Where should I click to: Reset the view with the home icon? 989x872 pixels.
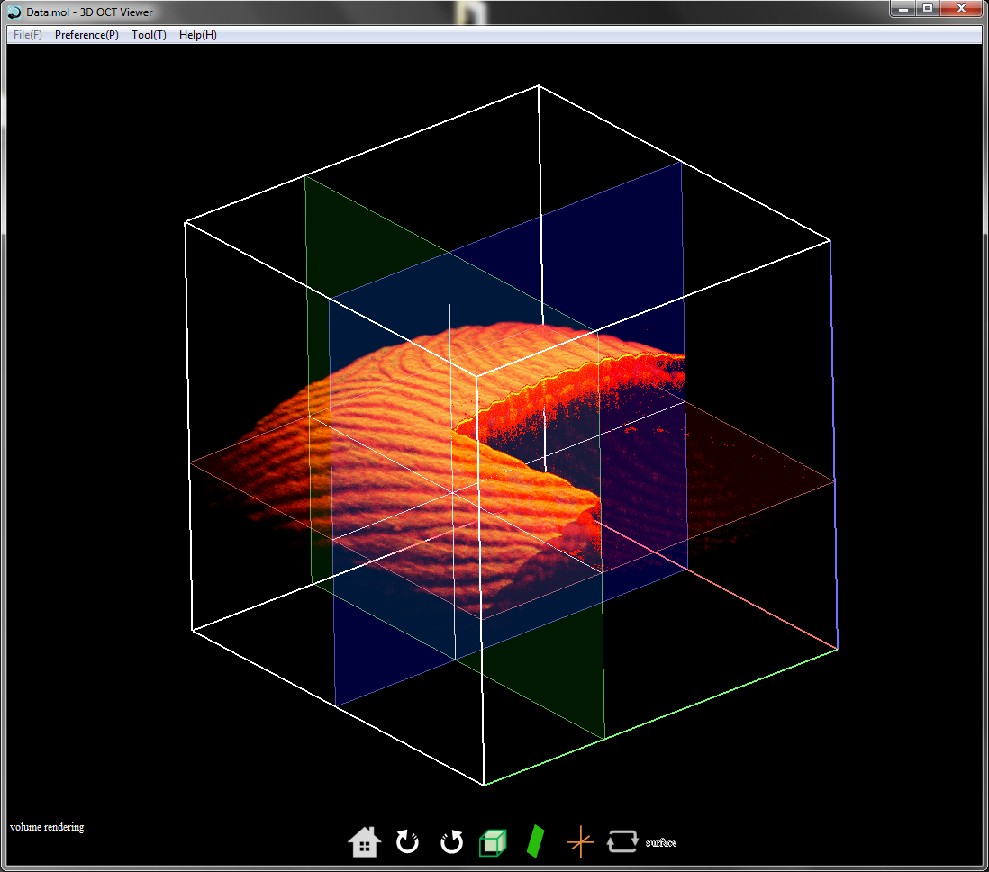(x=365, y=842)
